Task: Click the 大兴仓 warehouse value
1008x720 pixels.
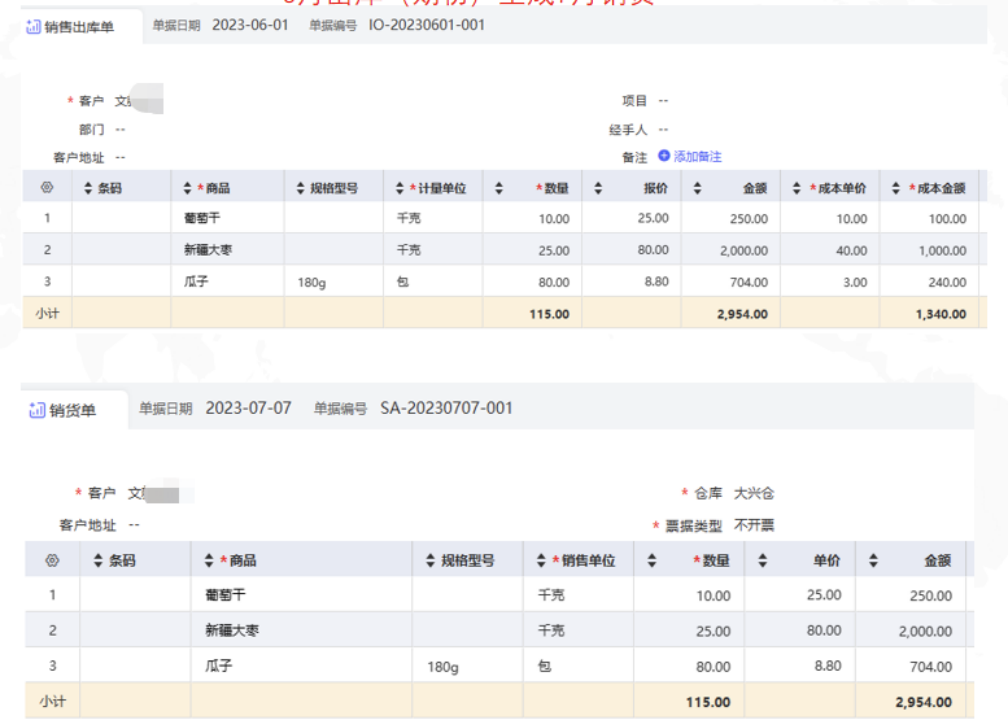Action: coord(754,494)
